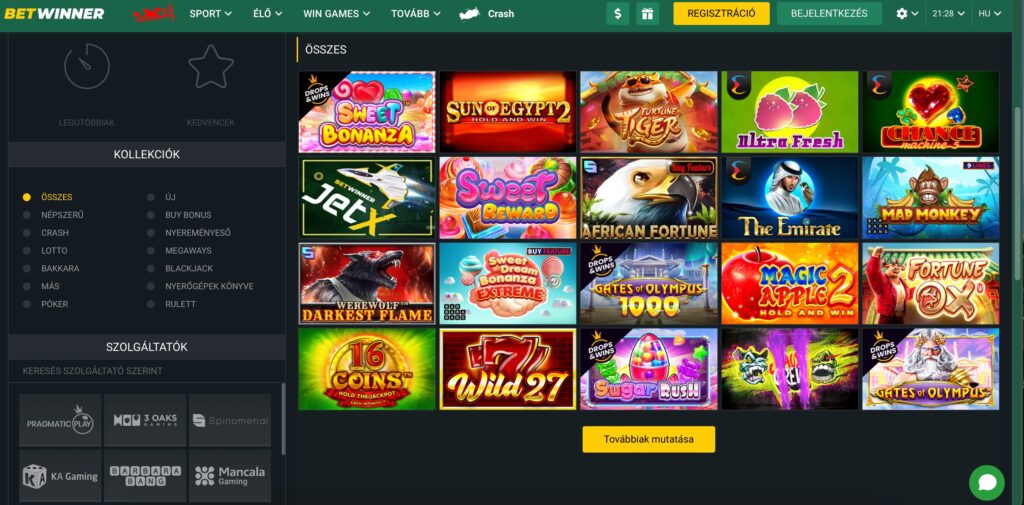Click the Kedvencek star icon
This screenshot has width=1024, height=505.
(x=211, y=66)
